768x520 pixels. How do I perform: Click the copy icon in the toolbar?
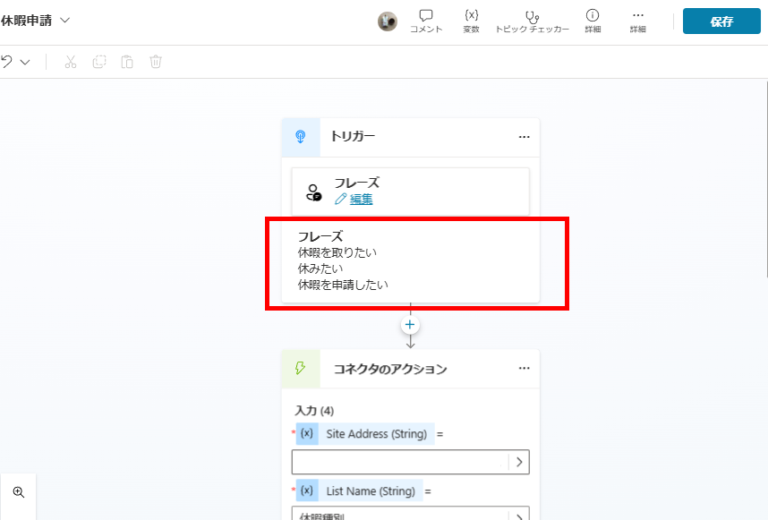point(99,62)
